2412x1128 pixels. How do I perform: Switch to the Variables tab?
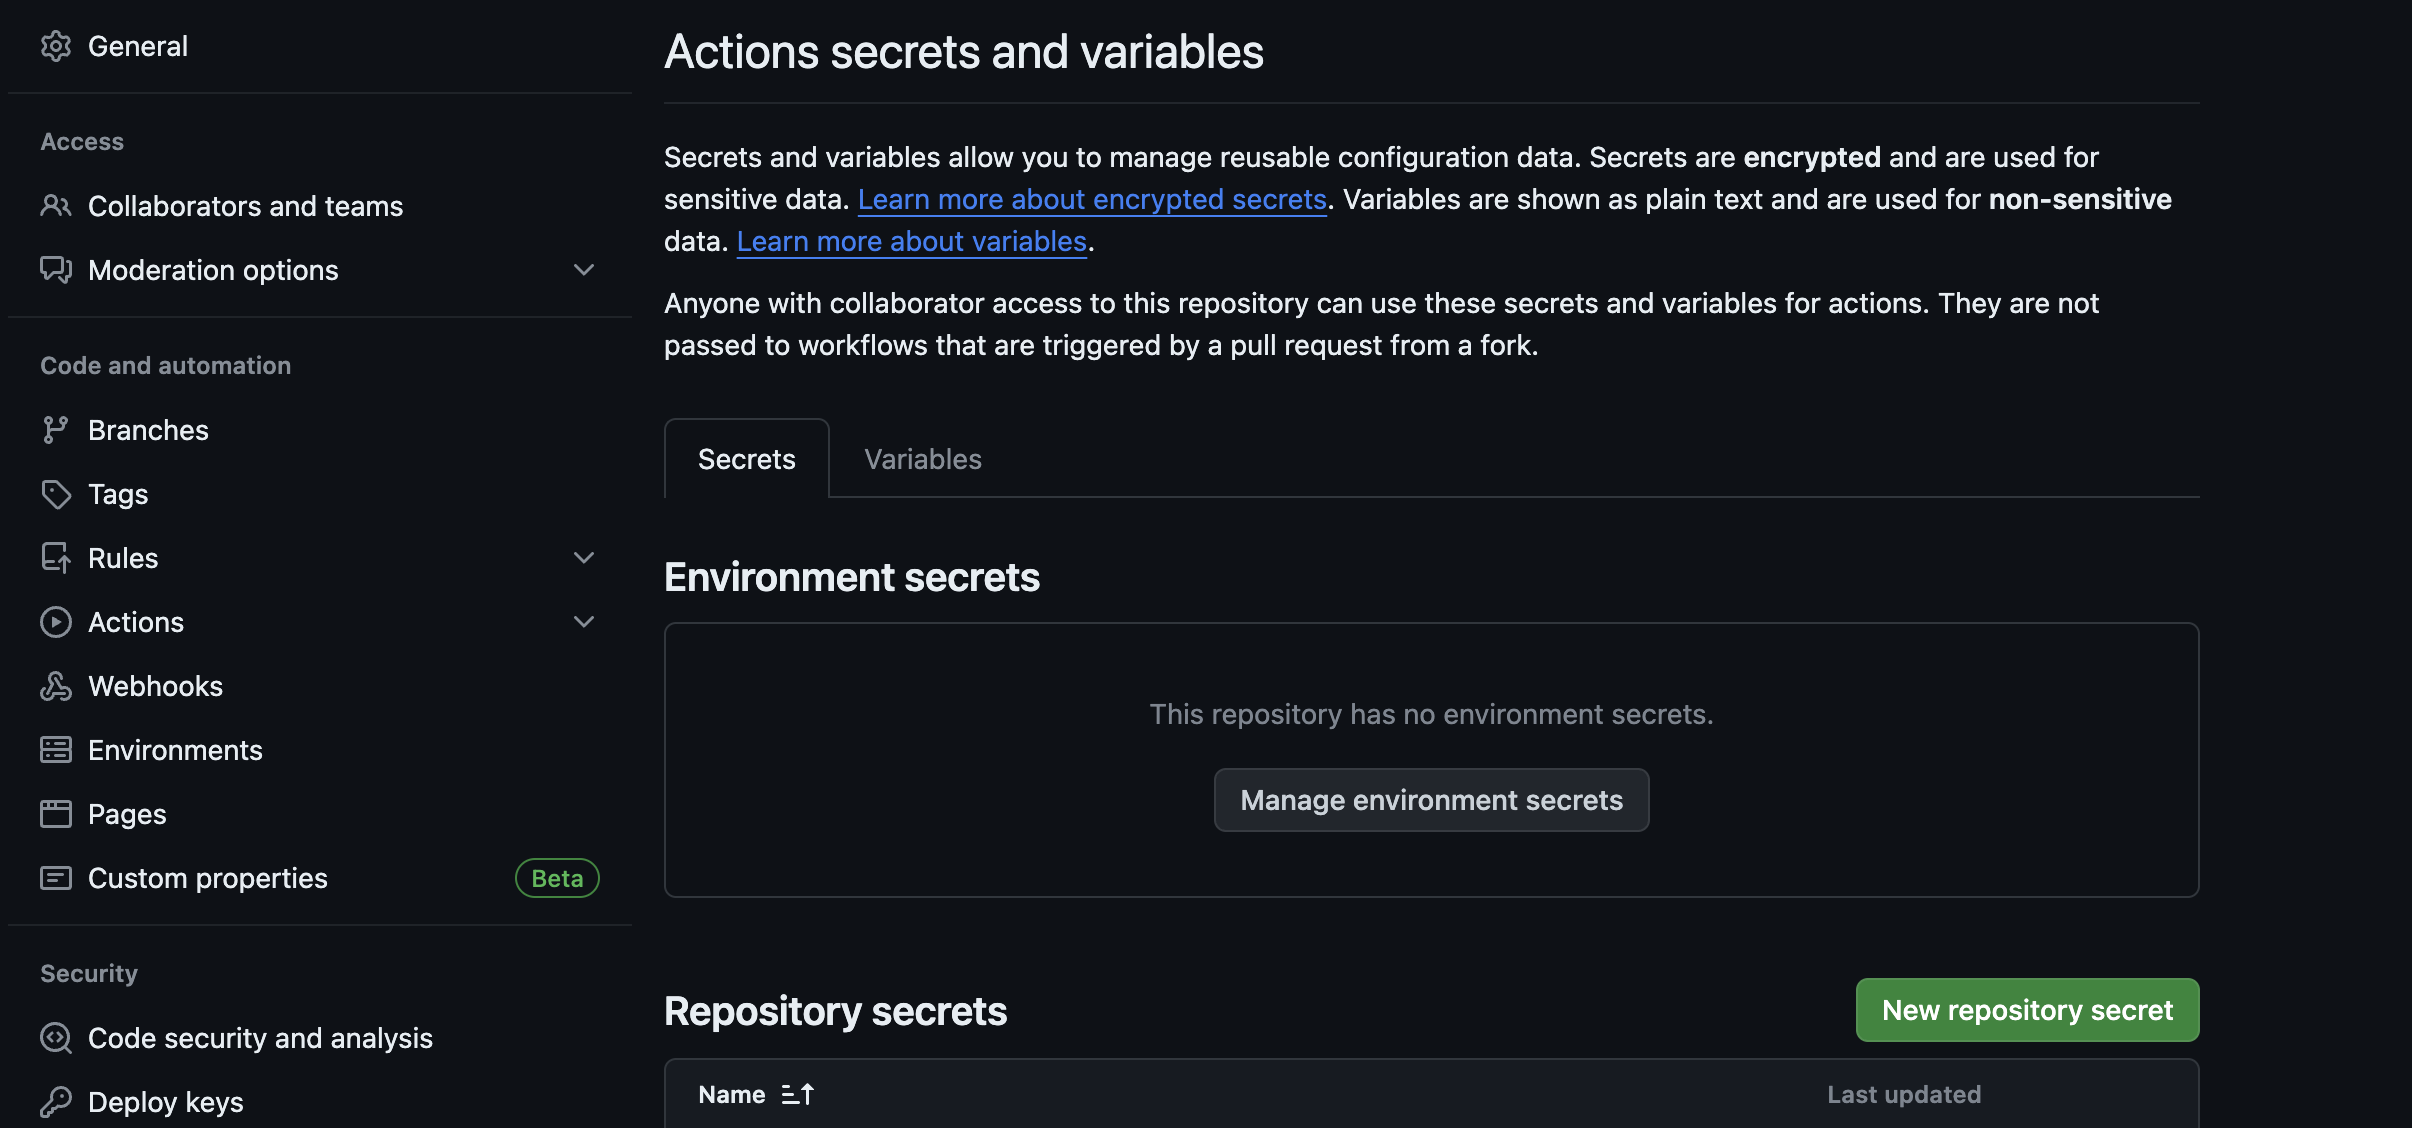click(921, 459)
